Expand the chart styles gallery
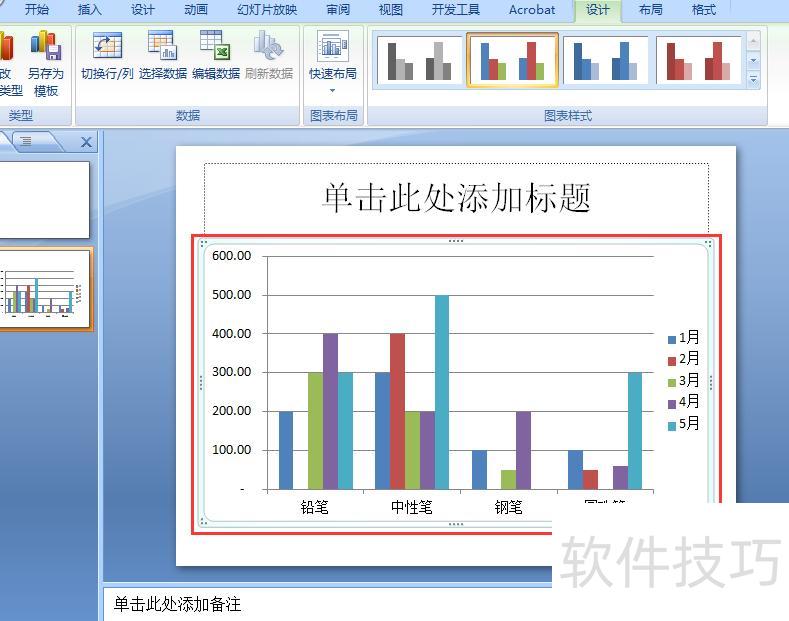The height and width of the screenshot is (621, 789). 753,80
